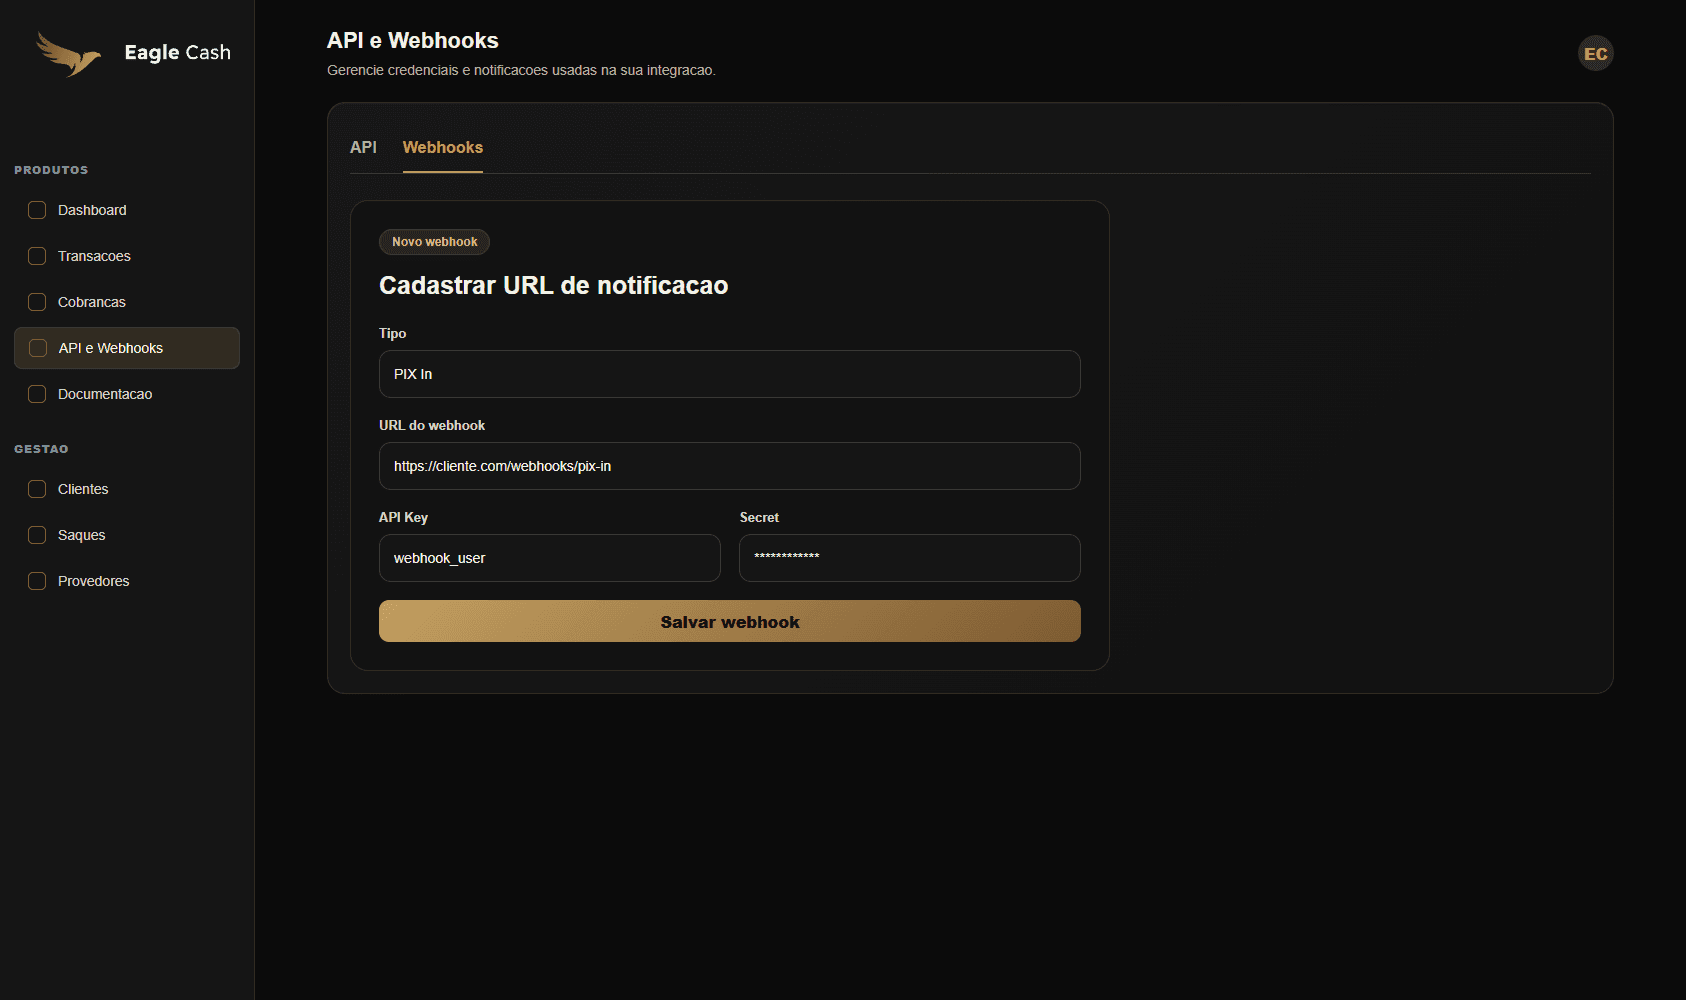The width and height of the screenshot is (1686, 1000).
Task: Go to Dashboard in the sidebar
Action: pyautogui.click(x=127, y=210)
